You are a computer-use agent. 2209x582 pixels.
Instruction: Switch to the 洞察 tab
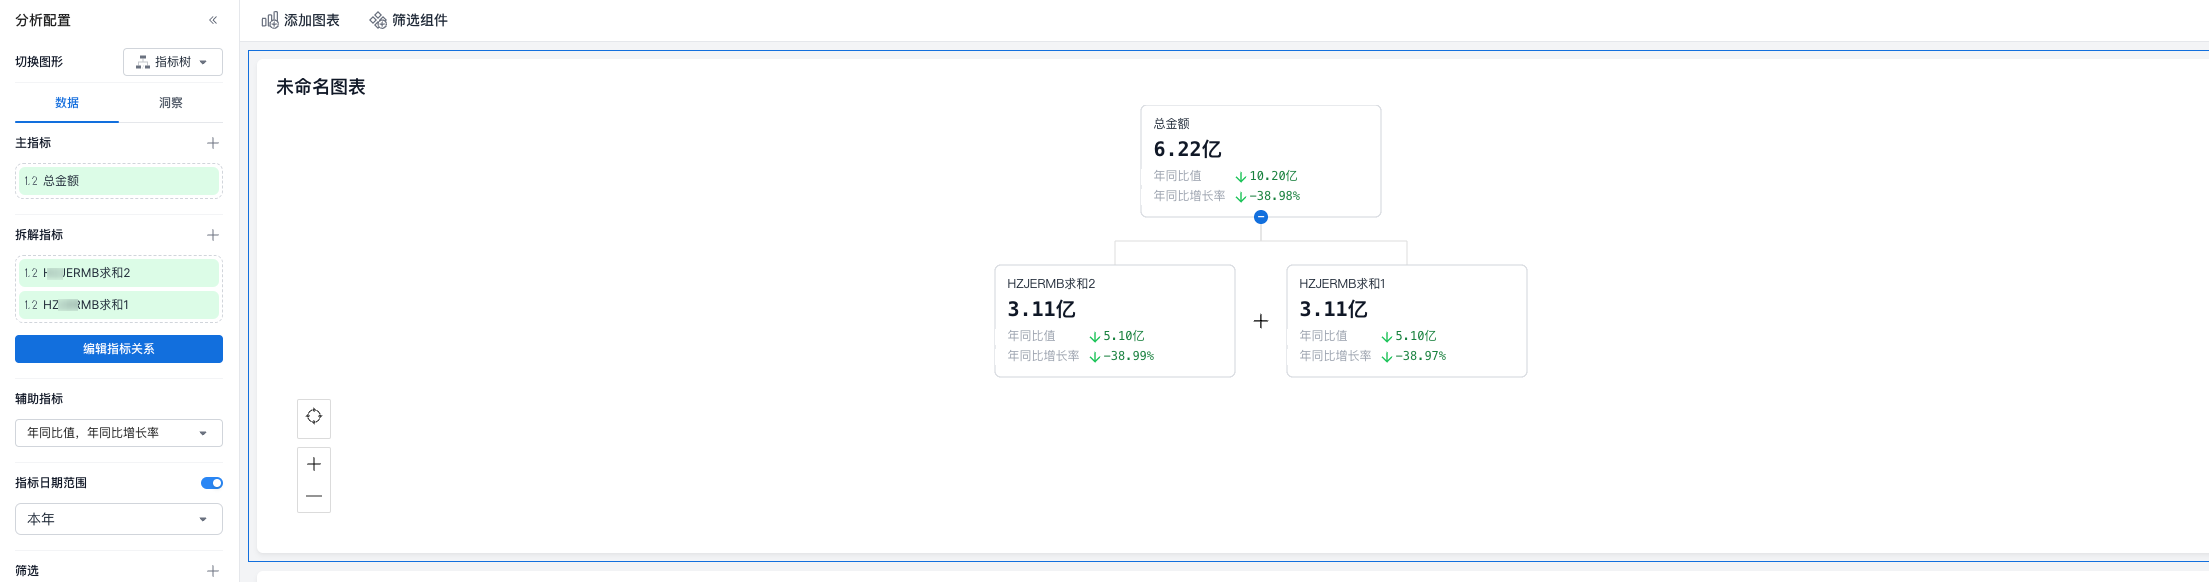click(171, 103)
